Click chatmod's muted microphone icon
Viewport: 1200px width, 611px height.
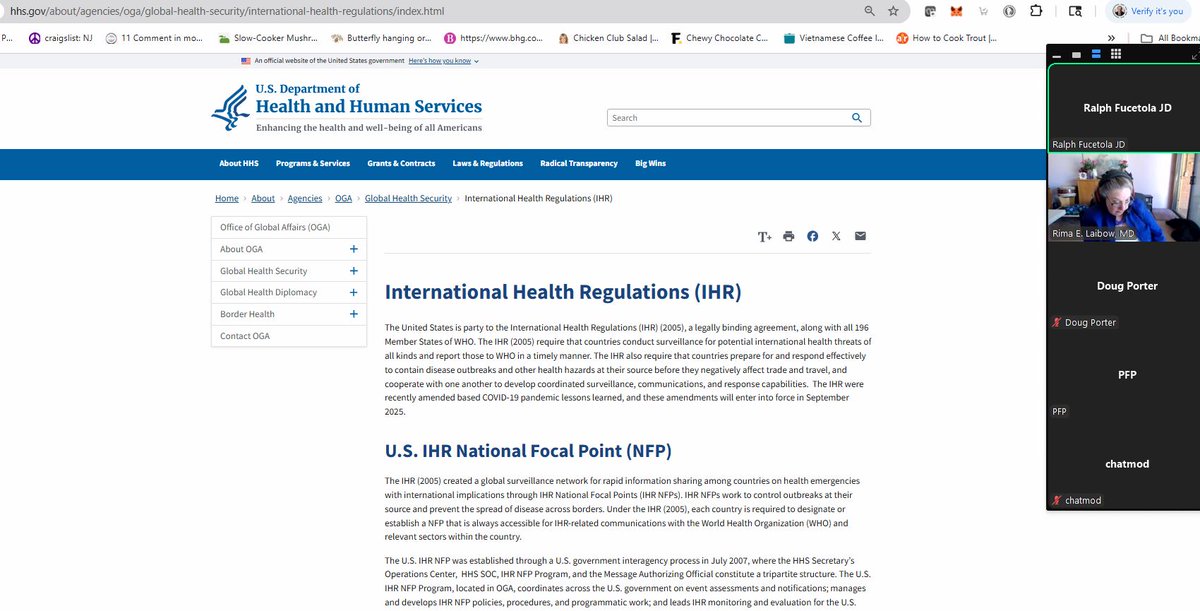tap(1057, 500)
